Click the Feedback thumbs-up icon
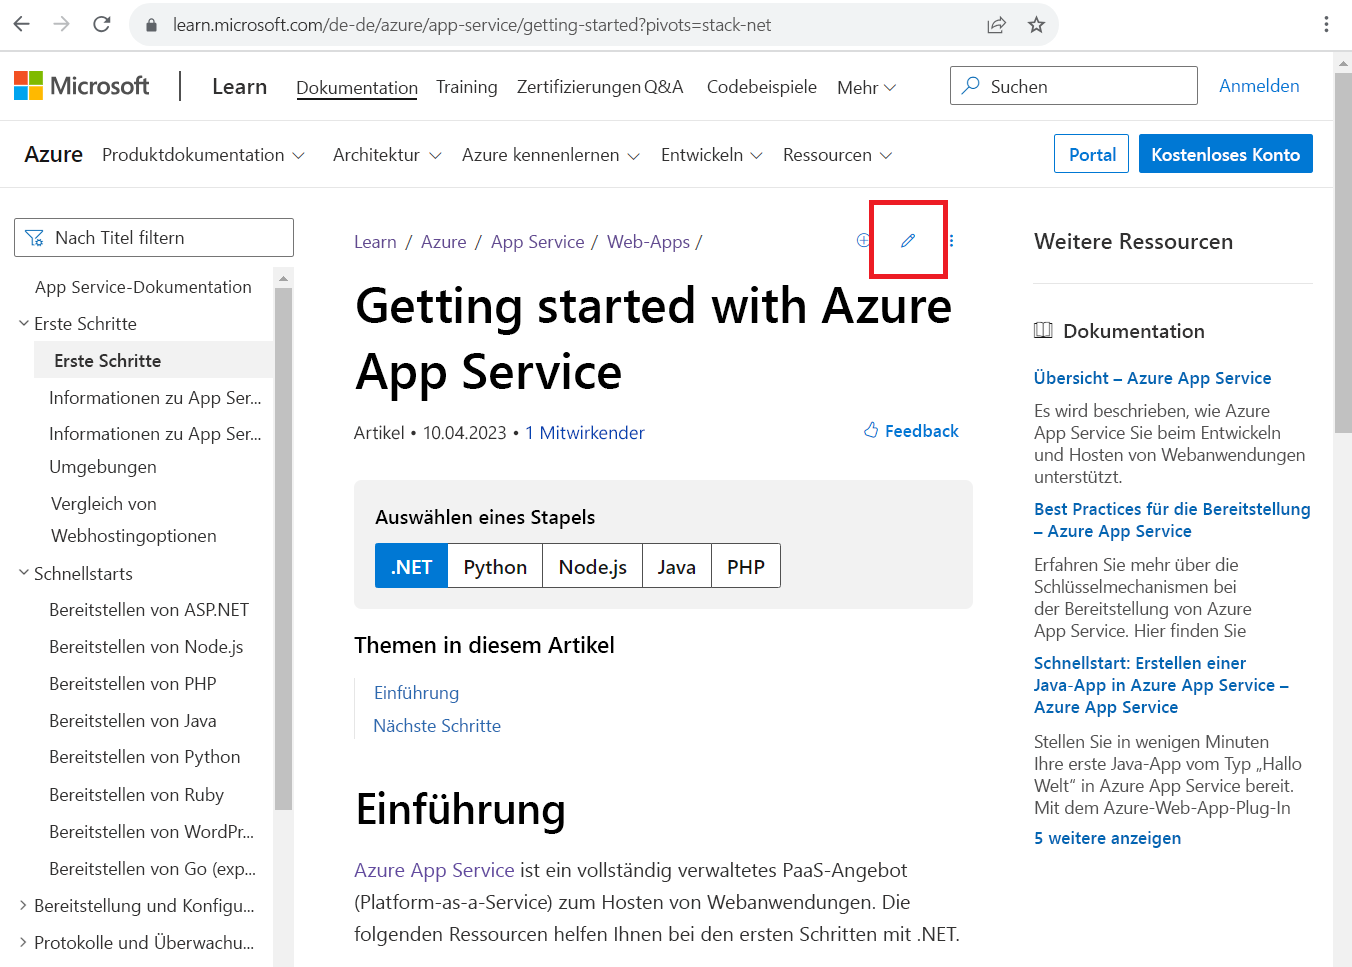1352x967 pixels. click(871, 430)
